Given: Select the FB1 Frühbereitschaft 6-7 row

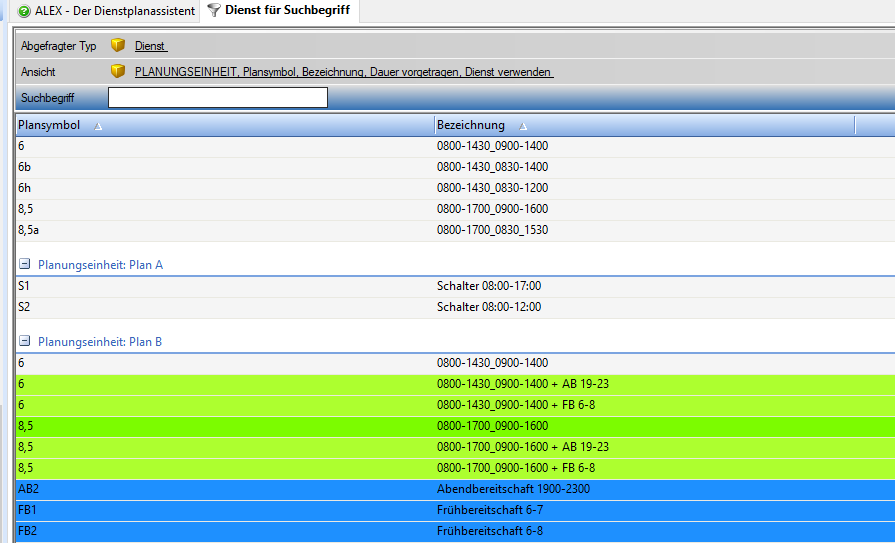Looking at the screenshot, I should [x=450, y=510].
